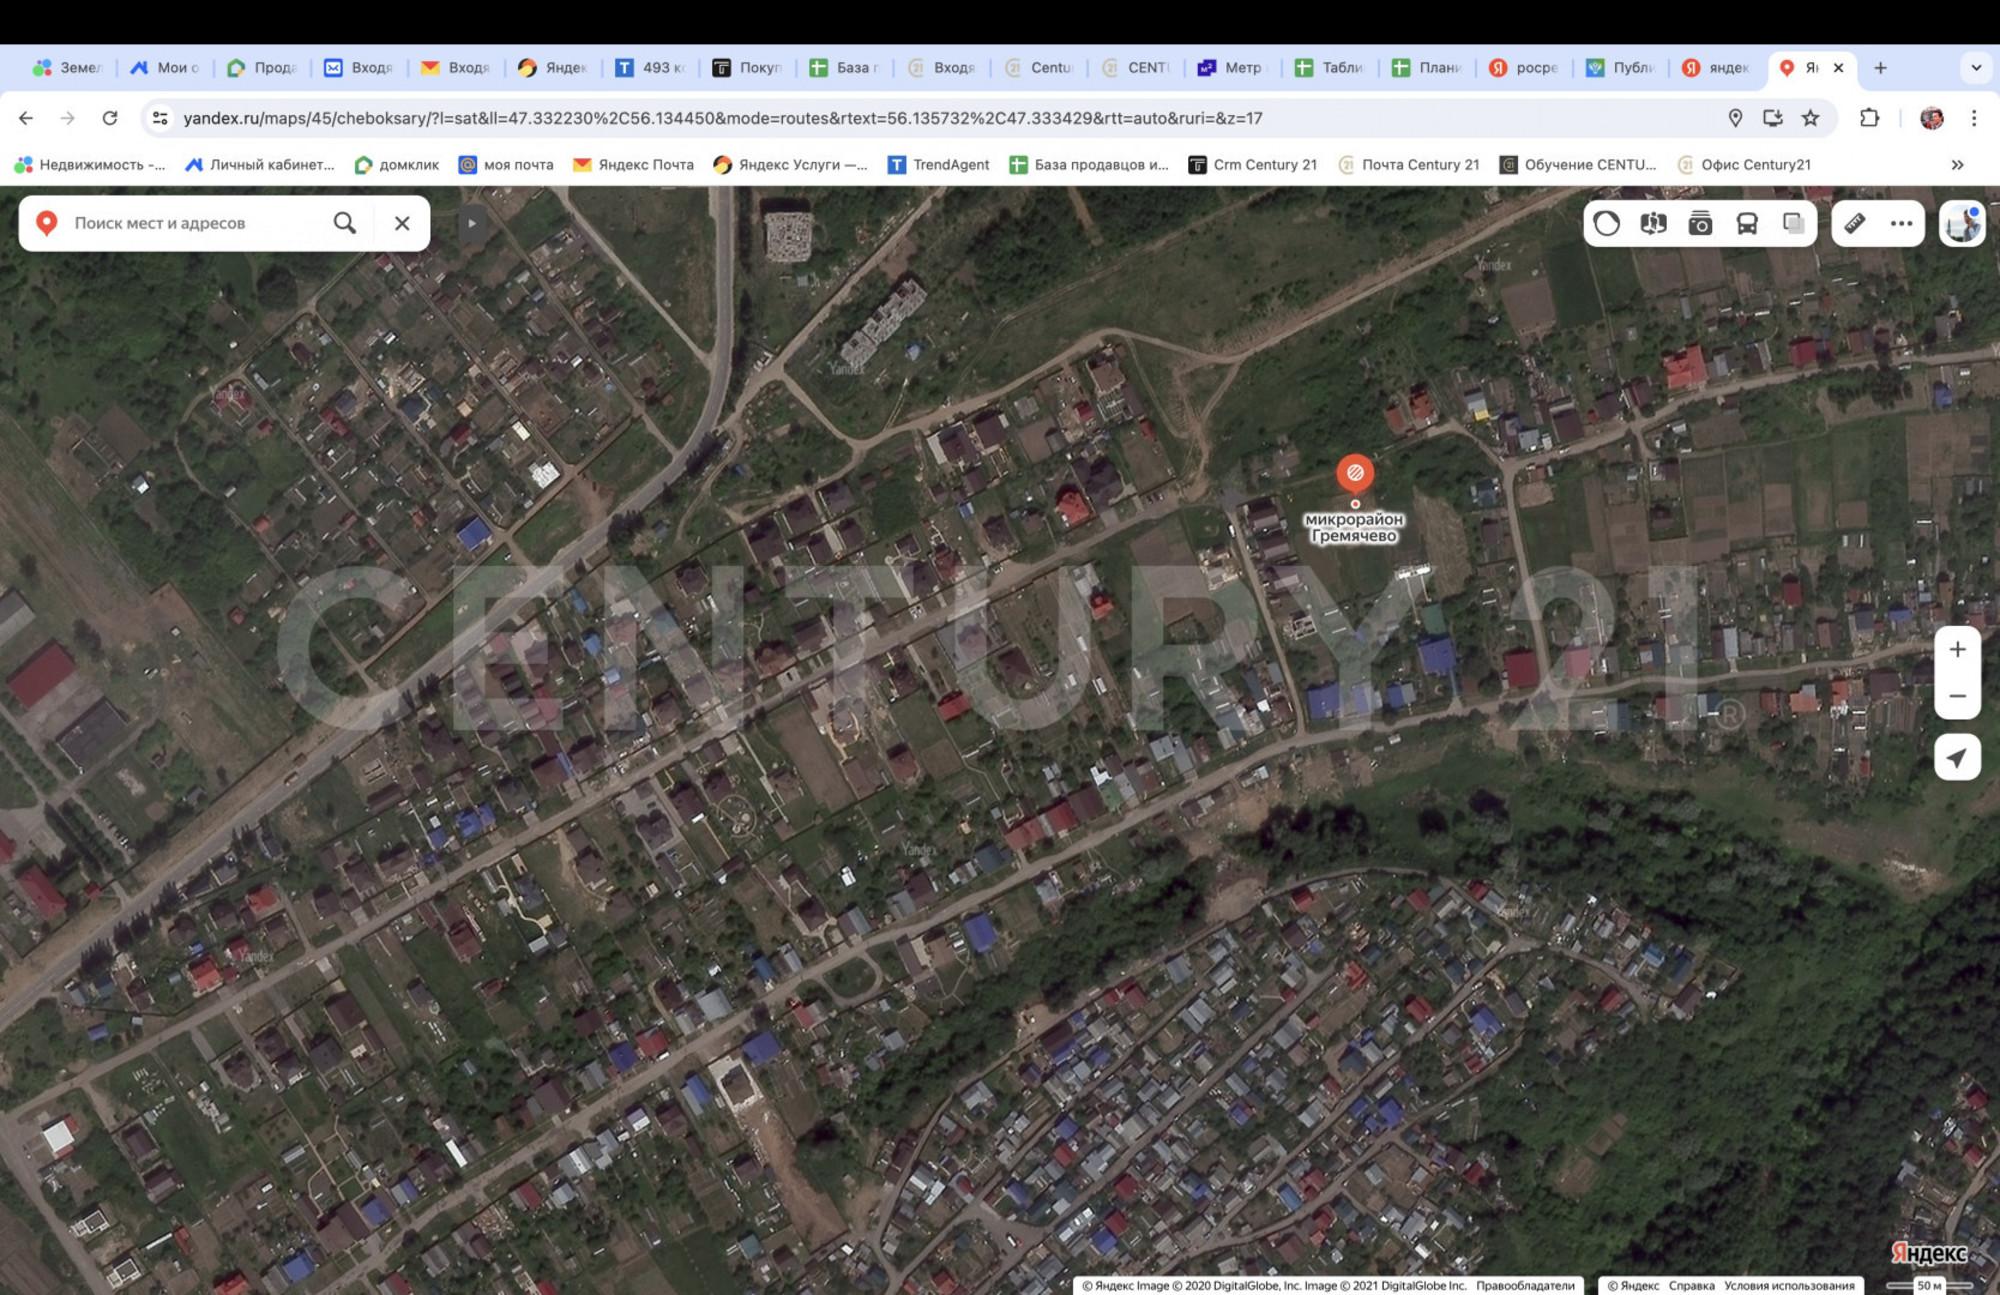Click the search magnifier icon
This screenshot has height=1295, width=2000.
[x=345, y=223]
